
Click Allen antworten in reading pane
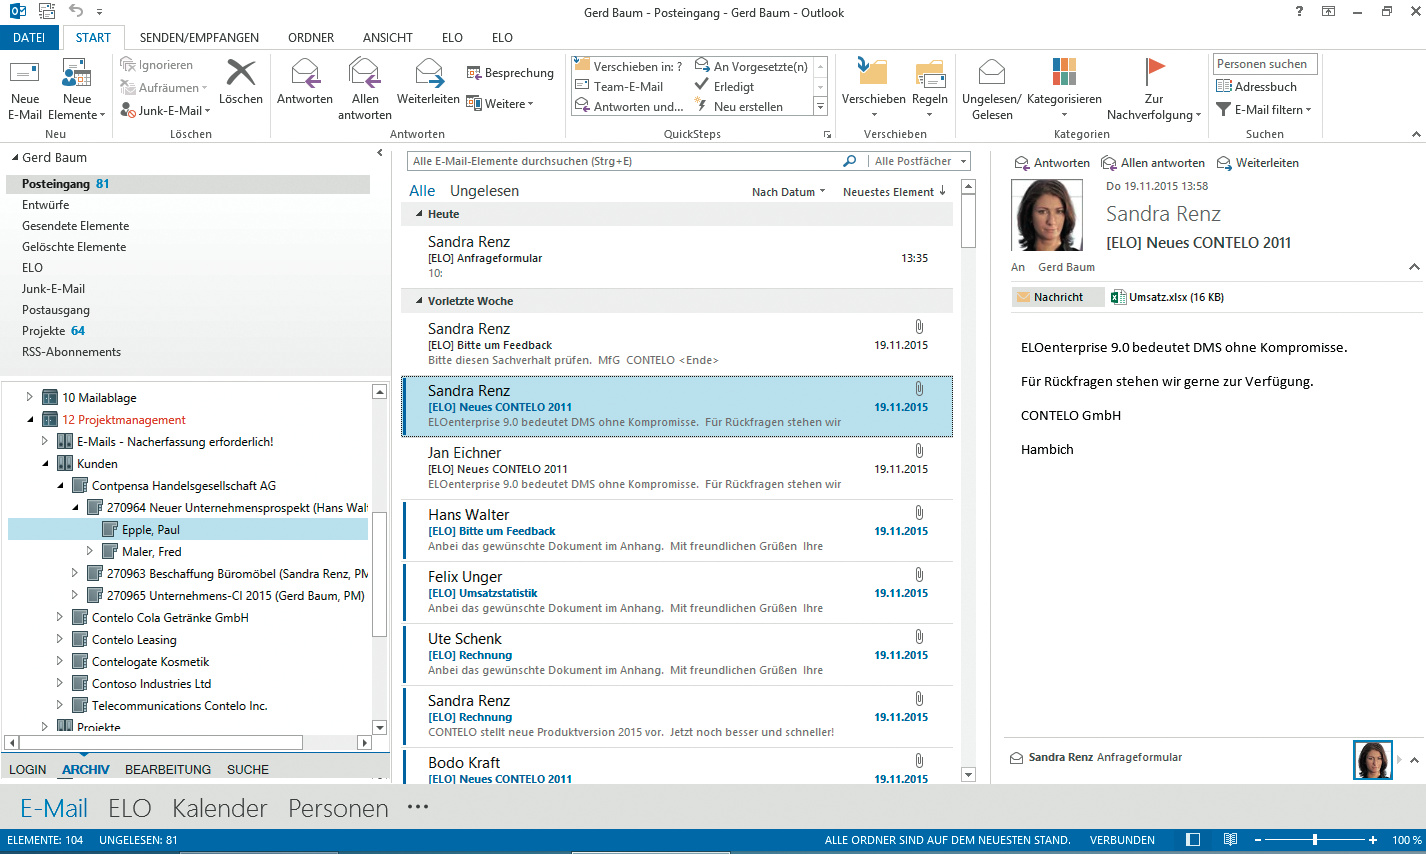click(1153, 163)
